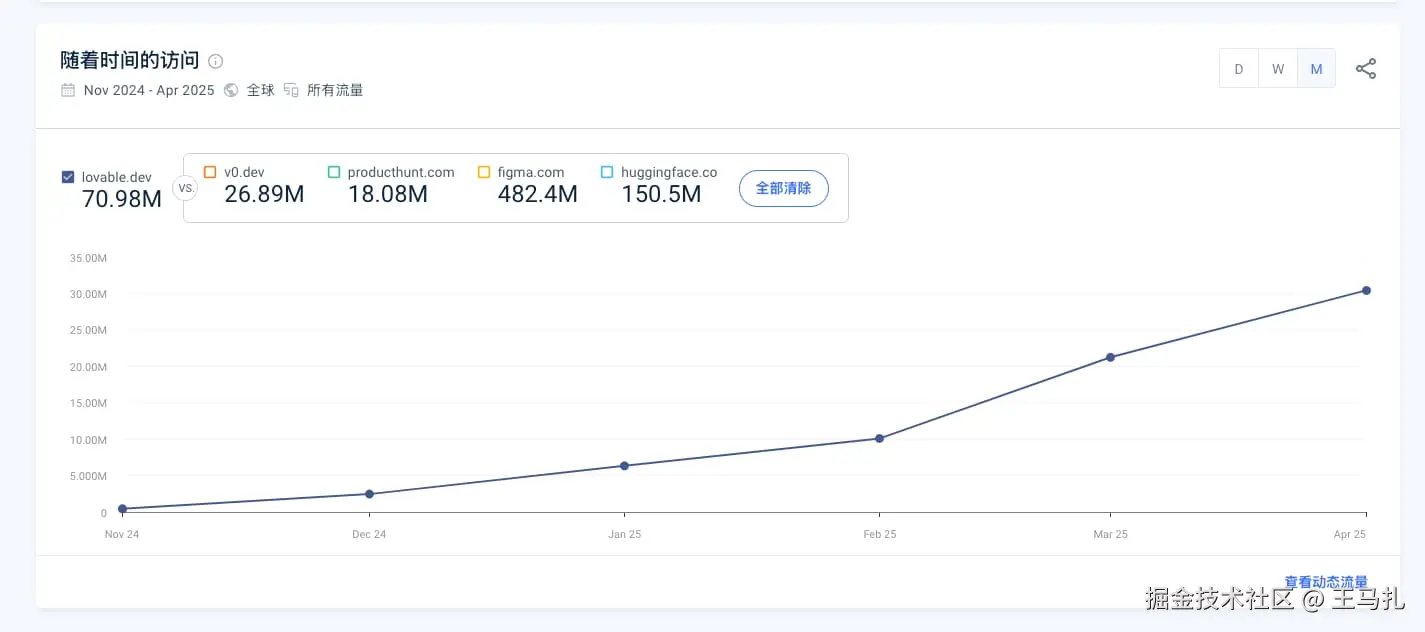Check the figma.com series checkbox
Screen dimensions: 1425x632
(x=484, y=172)
